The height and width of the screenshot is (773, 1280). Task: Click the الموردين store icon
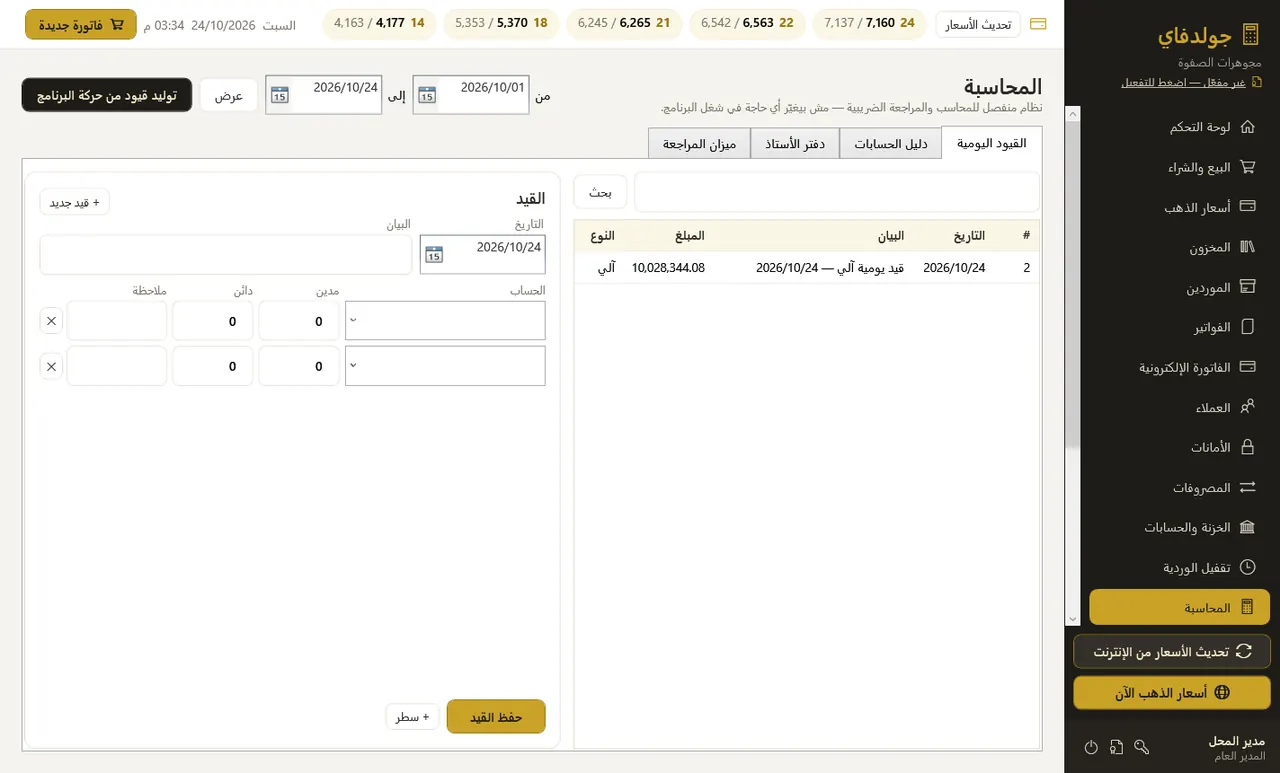[x=1247, y=287]
